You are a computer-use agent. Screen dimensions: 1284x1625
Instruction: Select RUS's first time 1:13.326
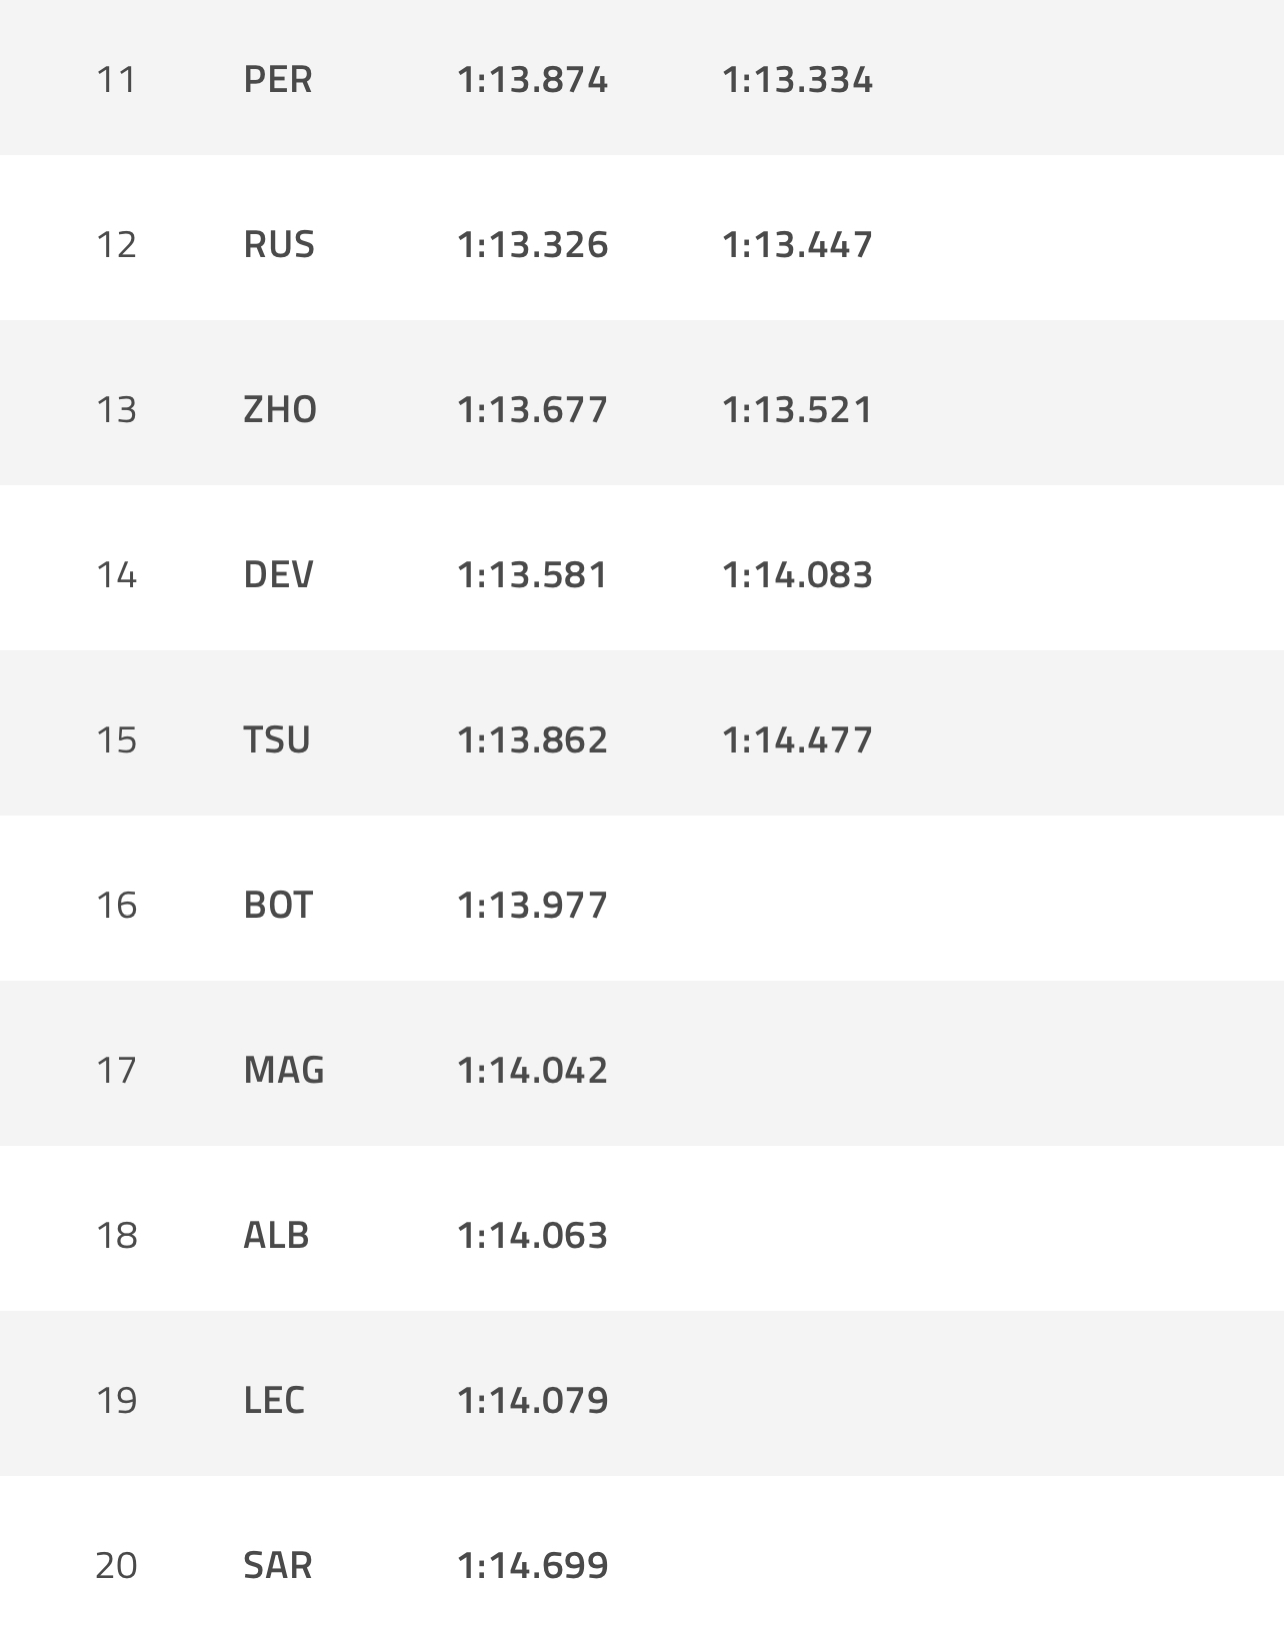532,244
